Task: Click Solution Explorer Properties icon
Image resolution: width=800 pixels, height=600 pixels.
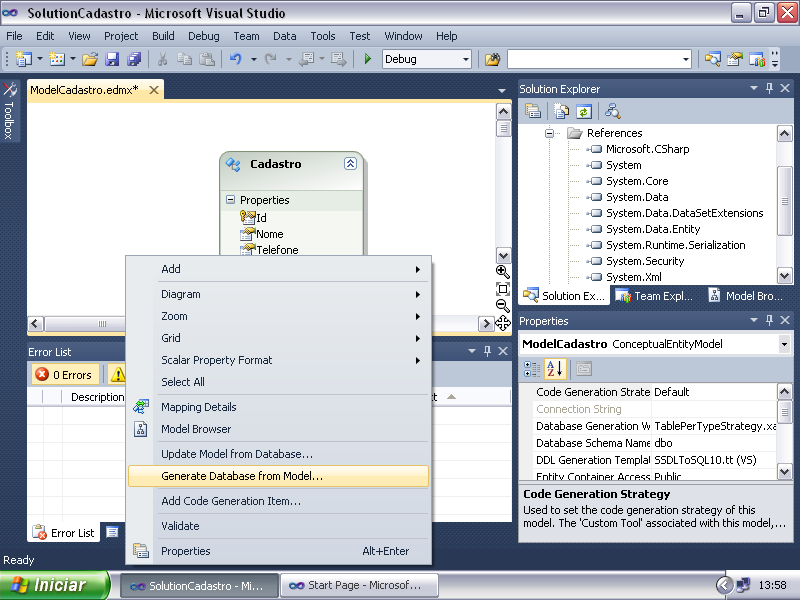Action: 533,111
